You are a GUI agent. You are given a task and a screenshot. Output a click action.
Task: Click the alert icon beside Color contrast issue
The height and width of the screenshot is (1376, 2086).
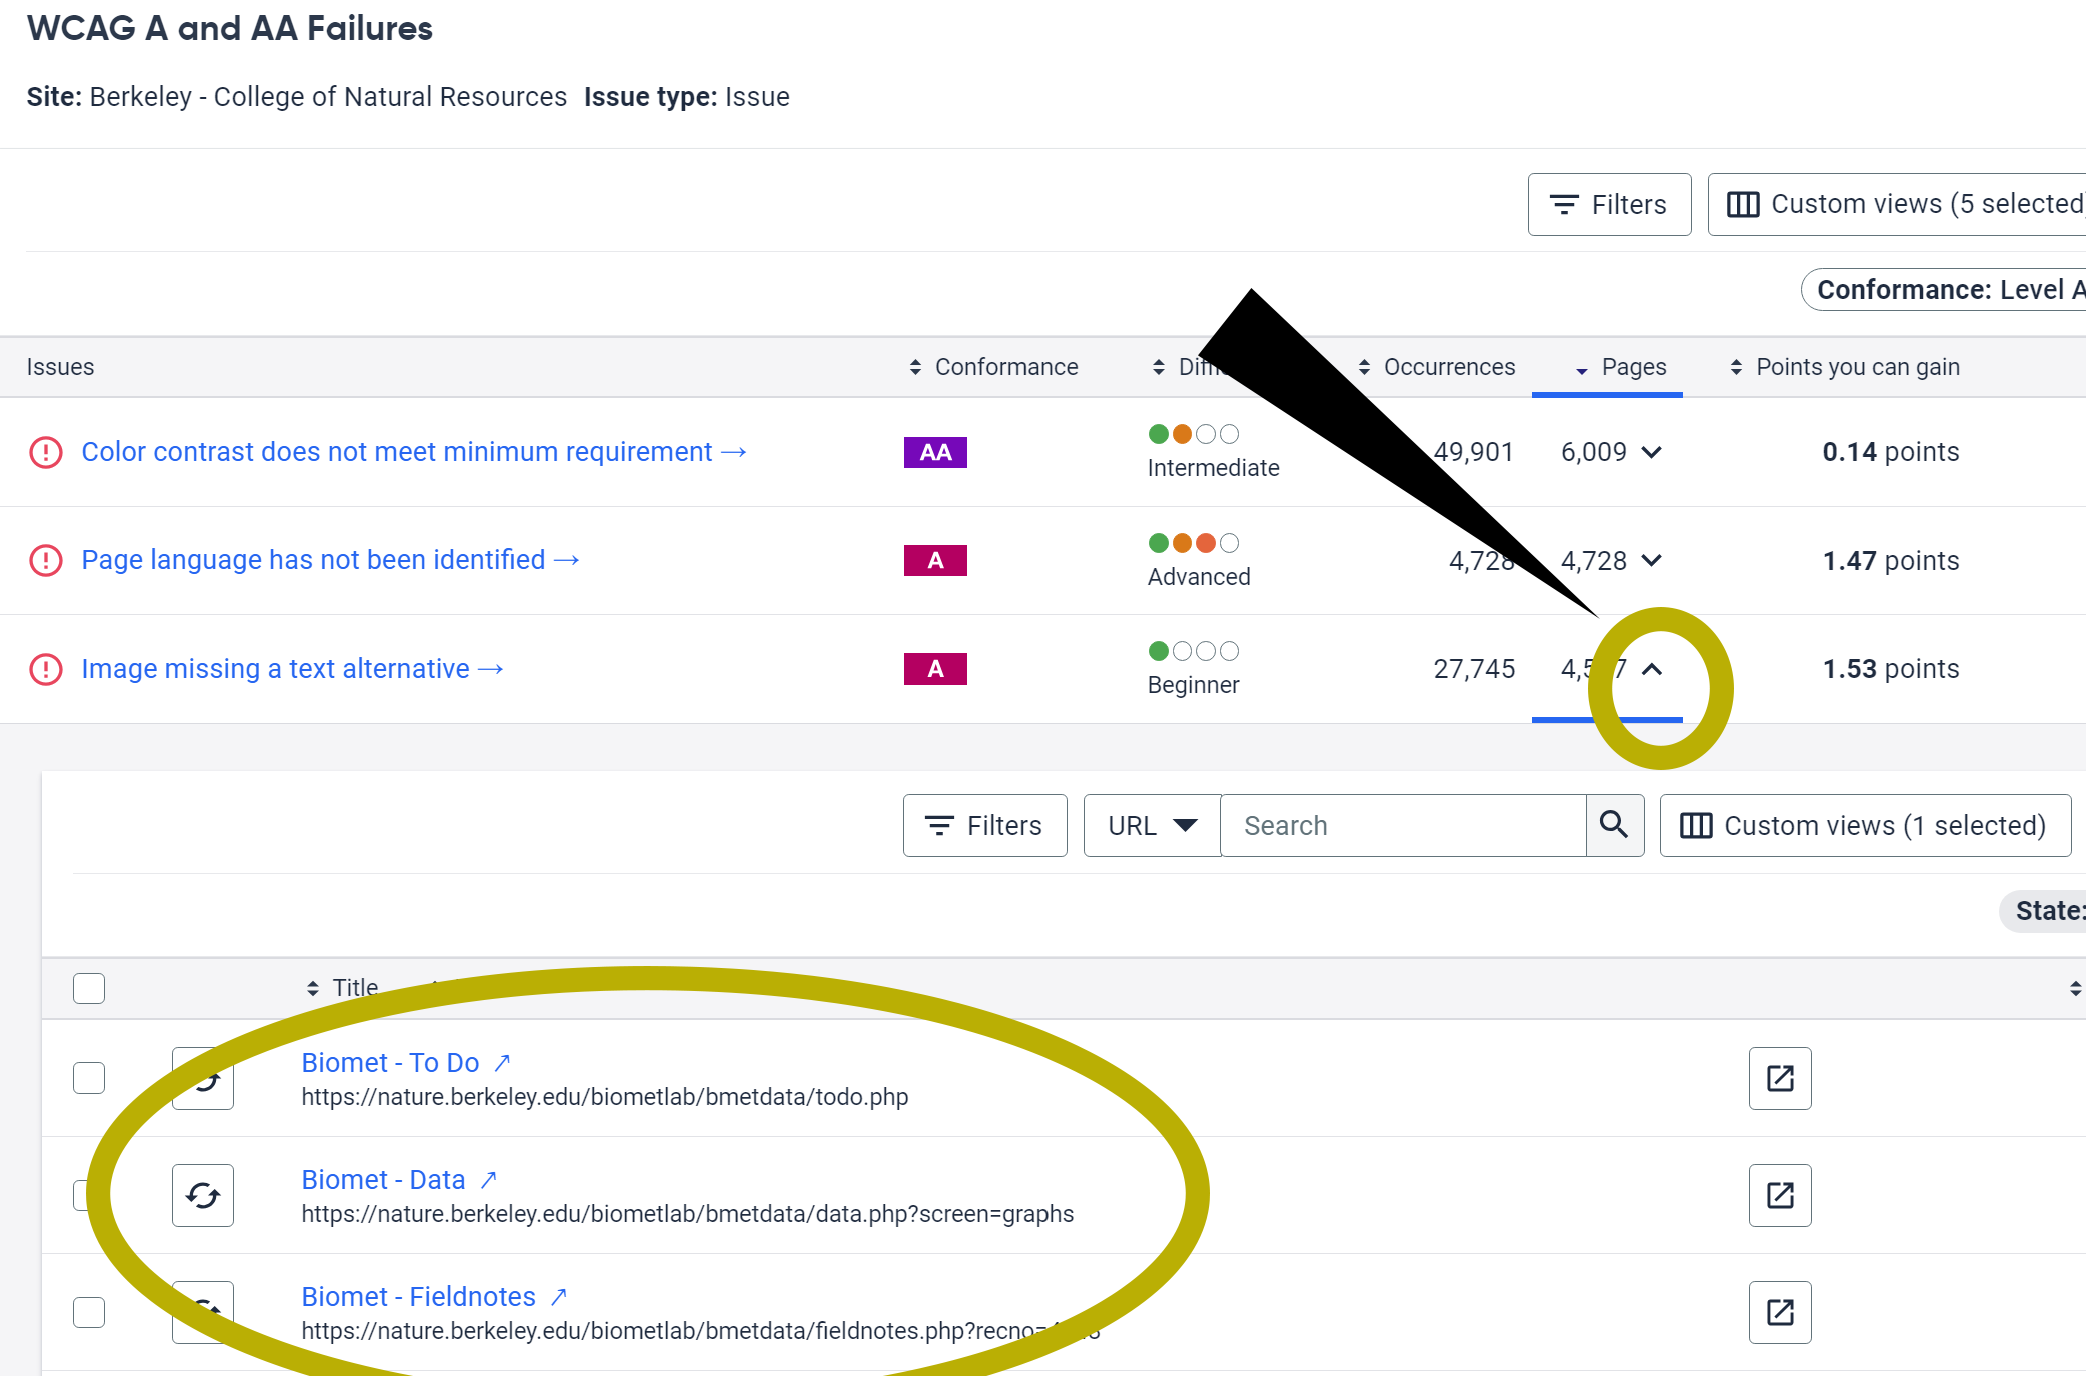click(x=46, y=452)
